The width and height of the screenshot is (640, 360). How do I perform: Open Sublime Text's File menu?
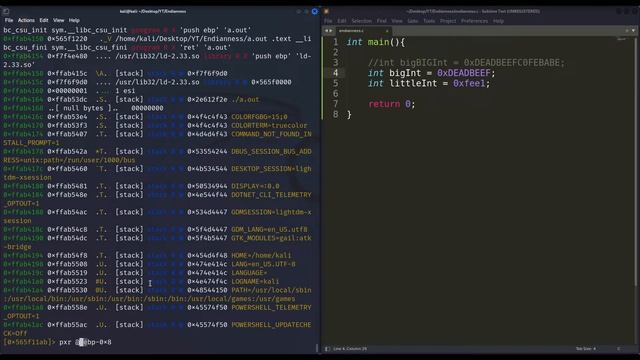point(328,21)
